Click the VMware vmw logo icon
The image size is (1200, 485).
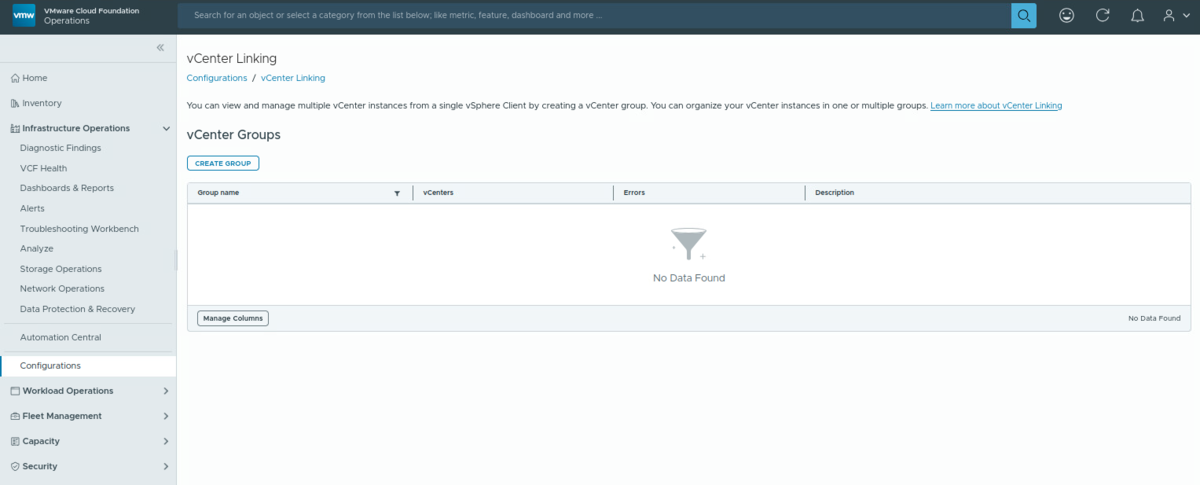(24, 15)
